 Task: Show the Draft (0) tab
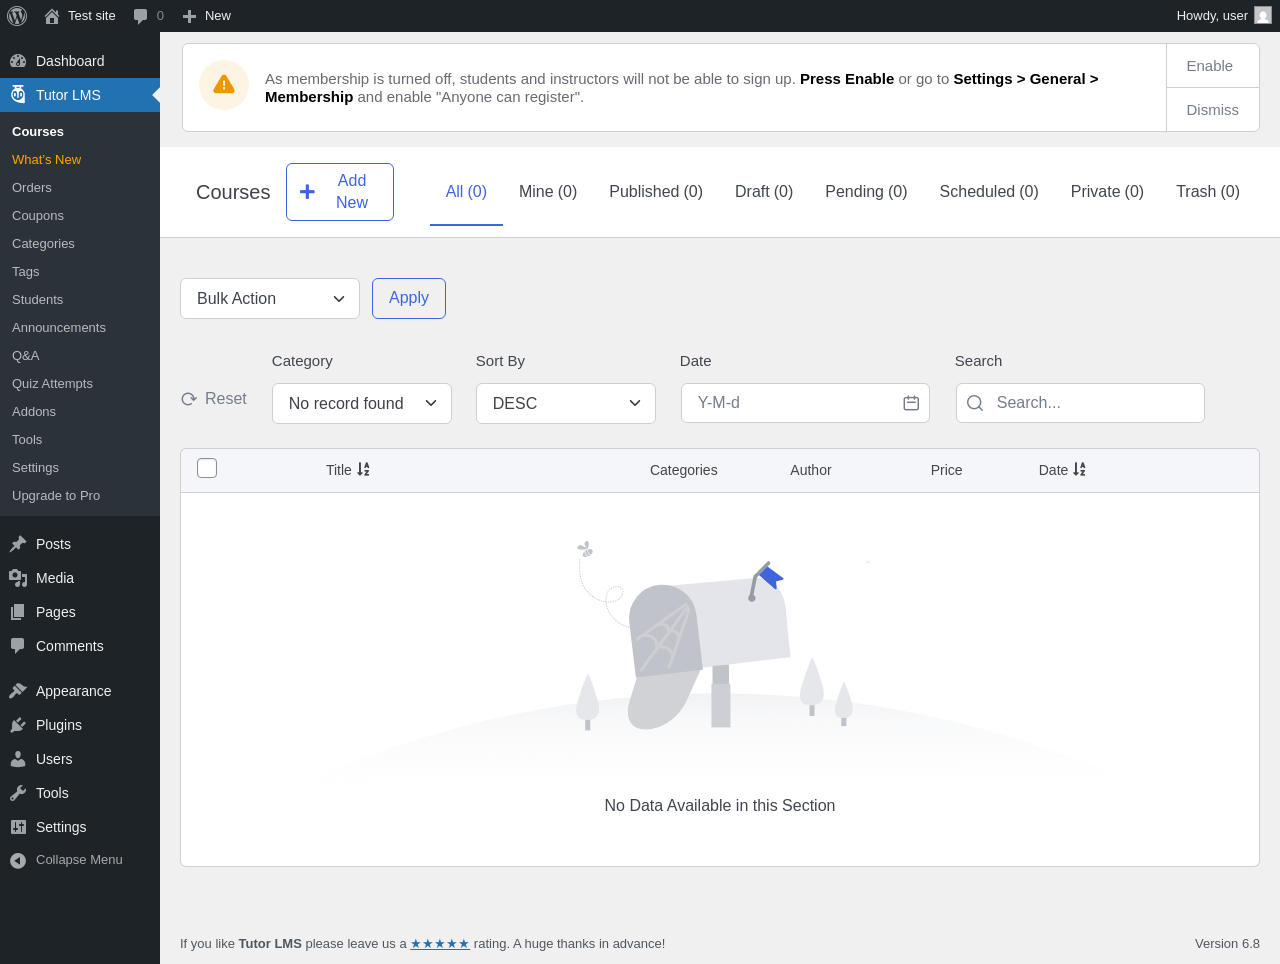(x=764, y=192)
